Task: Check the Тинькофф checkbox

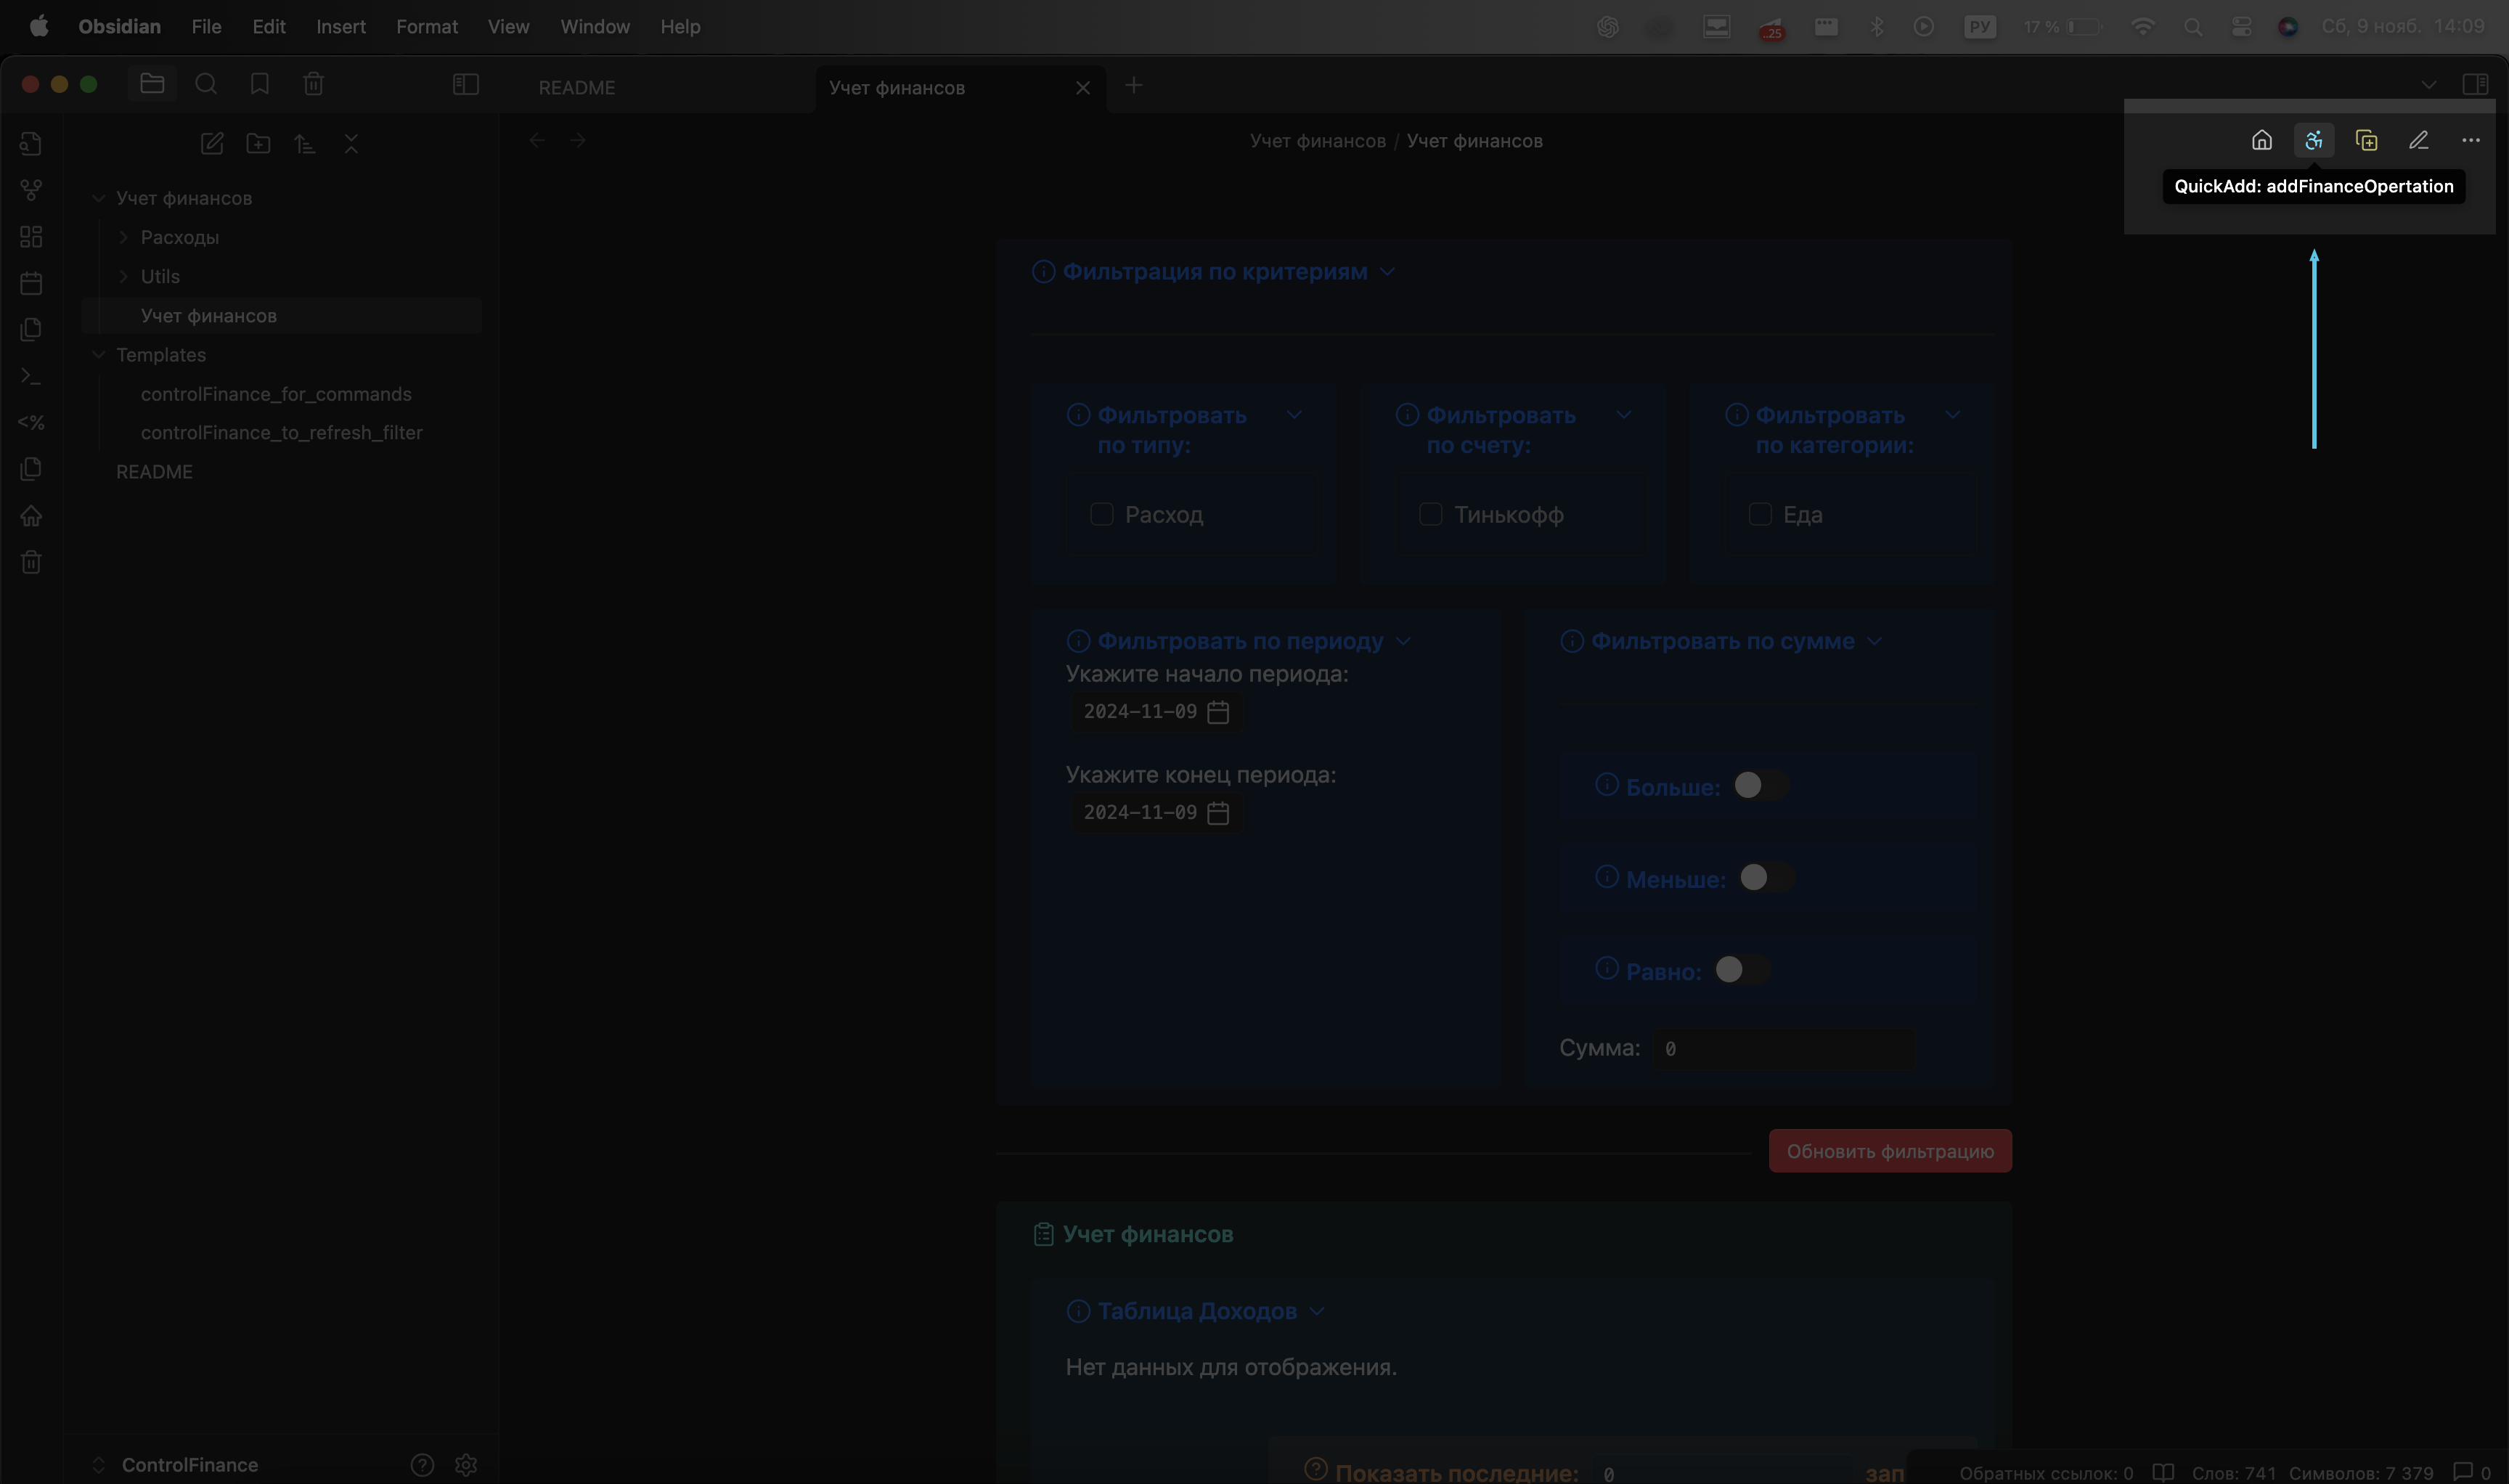Action: [1430, 515]
